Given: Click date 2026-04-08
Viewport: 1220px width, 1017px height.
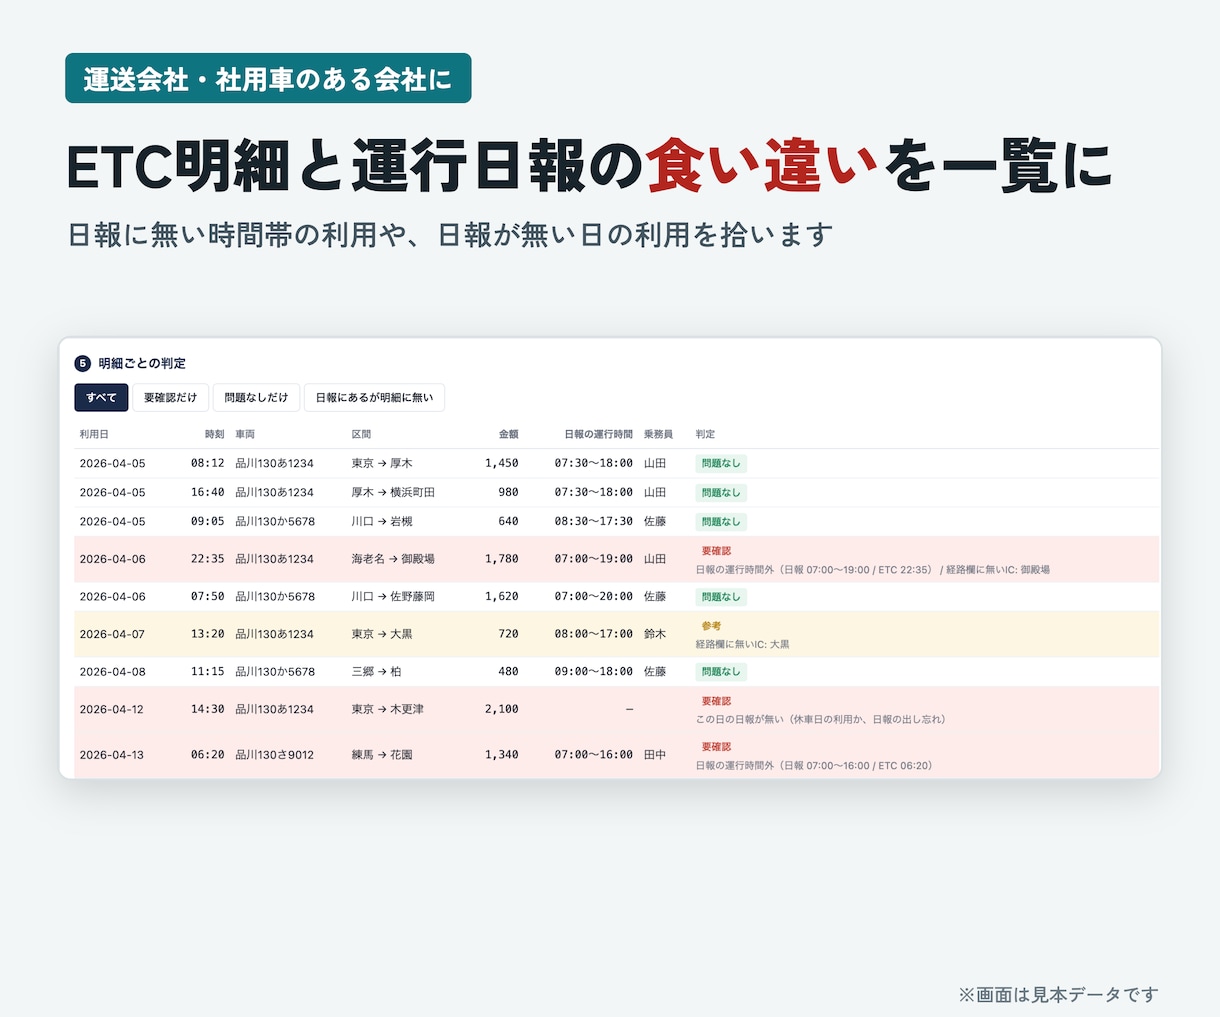Looking at the screenshot, I should pyautogui.click(x=112, y=671).
